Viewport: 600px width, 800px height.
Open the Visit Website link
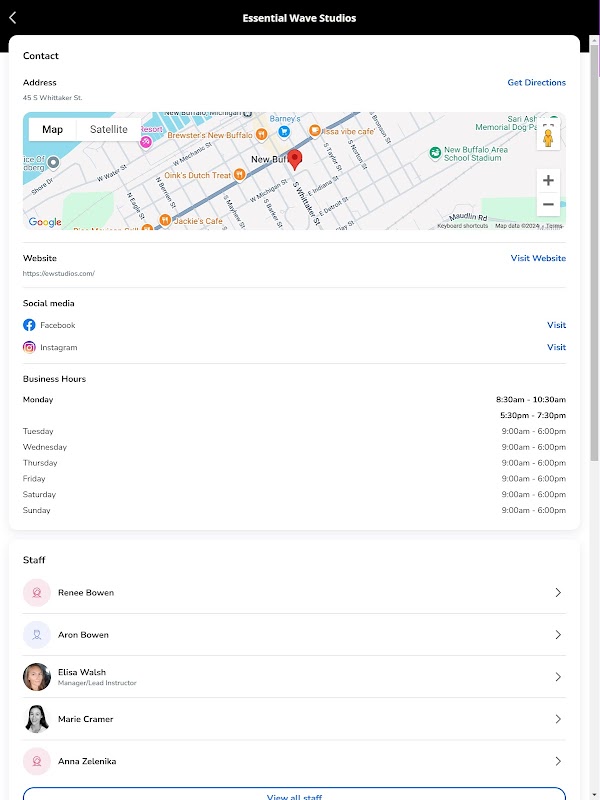538,258
